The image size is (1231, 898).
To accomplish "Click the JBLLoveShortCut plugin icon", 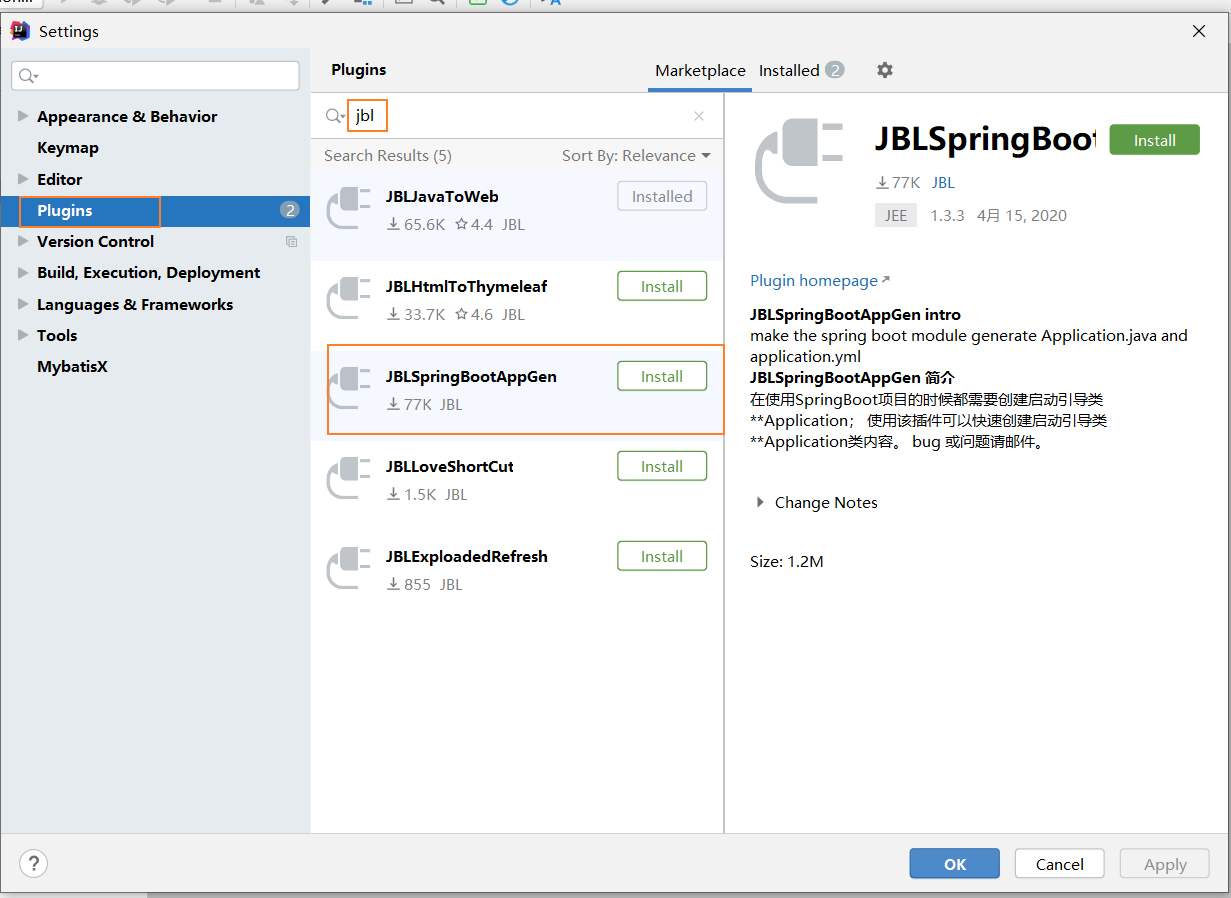I will tap(349, 478).
